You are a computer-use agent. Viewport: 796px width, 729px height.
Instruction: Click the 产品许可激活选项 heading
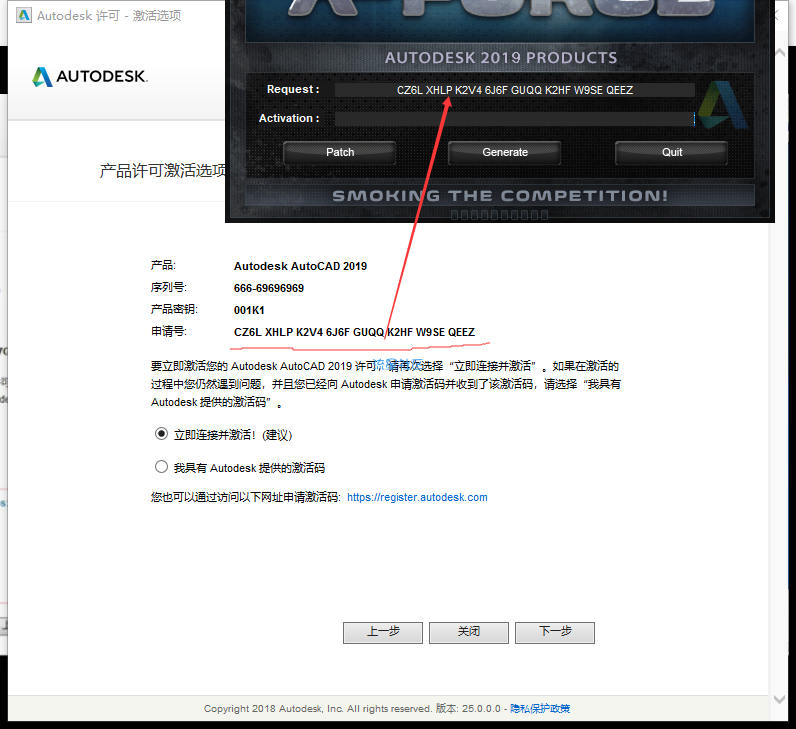(x=163, y=171)
